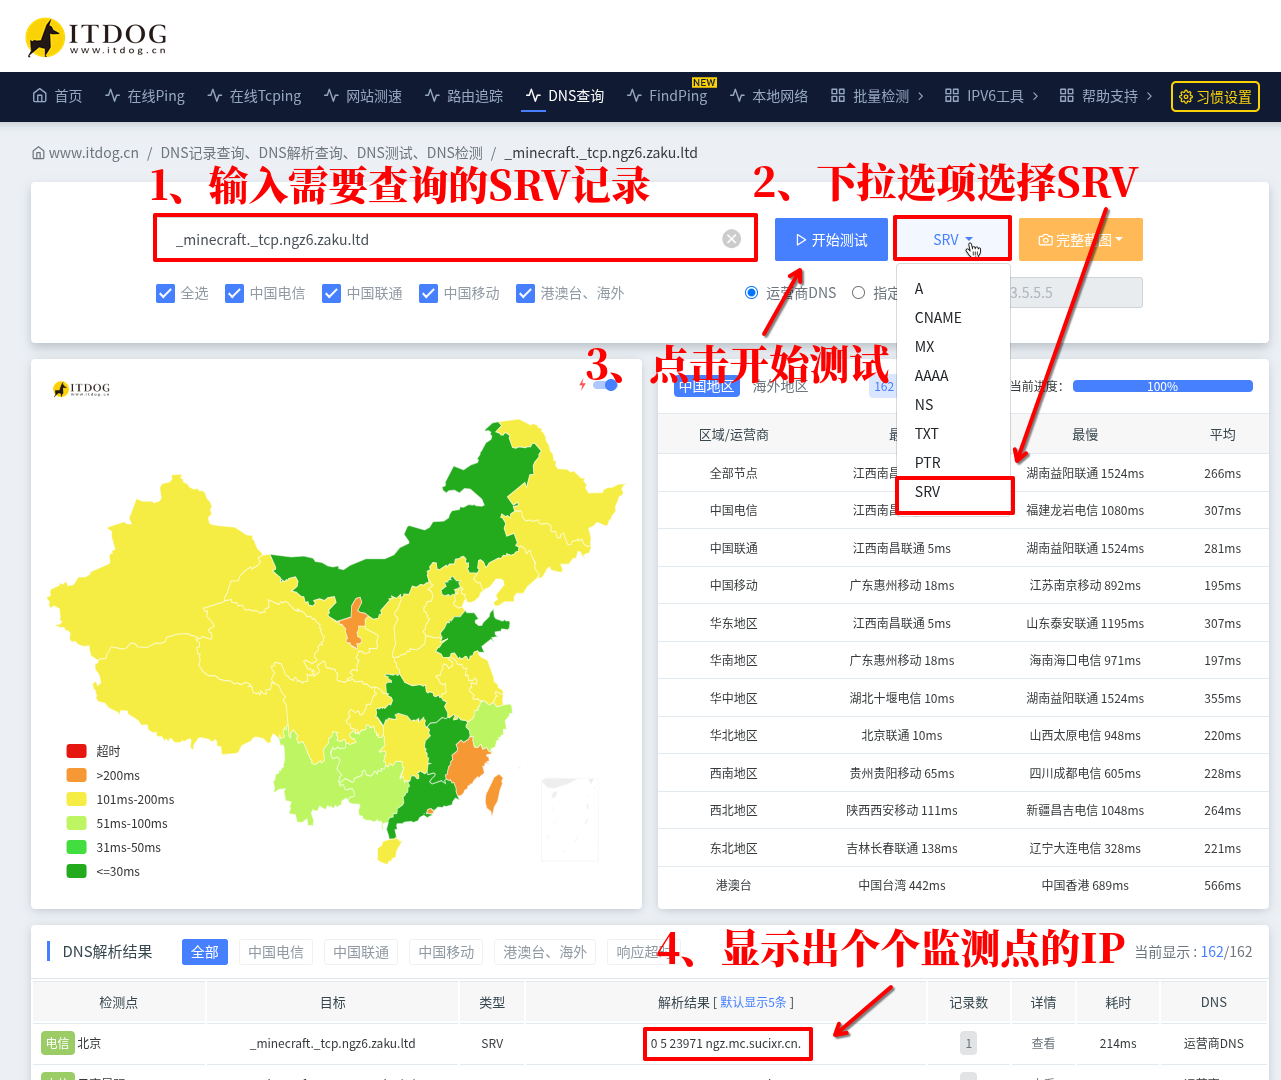The image size is (1281, 1080).
Task: Toggle the 中国电信 checkbox
Action: [x=235, y=293]
